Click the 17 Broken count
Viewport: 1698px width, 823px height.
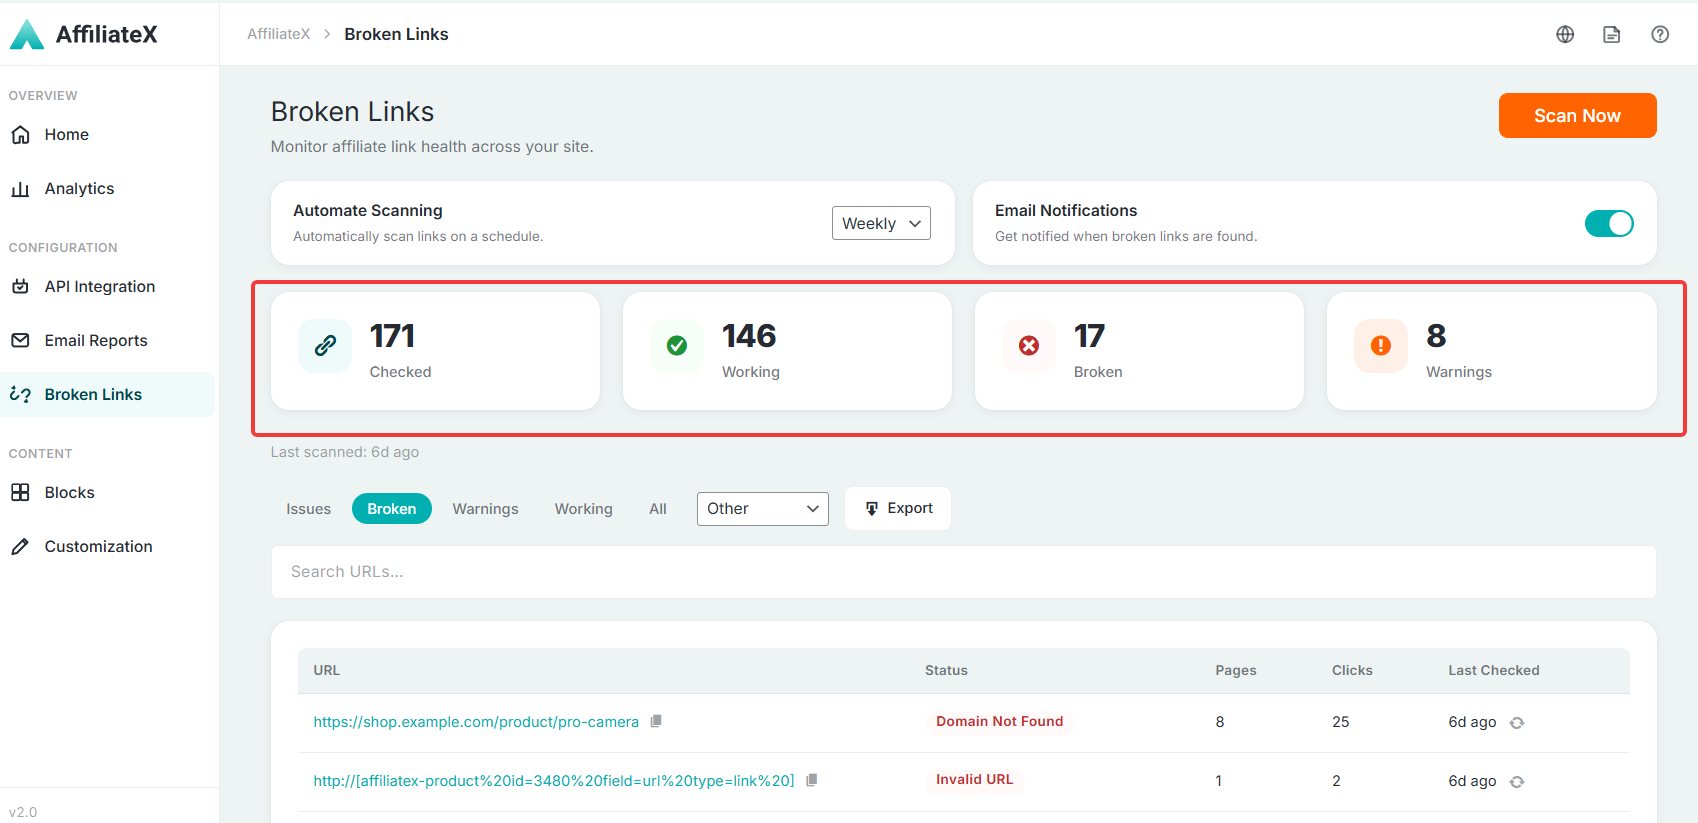1089,336
